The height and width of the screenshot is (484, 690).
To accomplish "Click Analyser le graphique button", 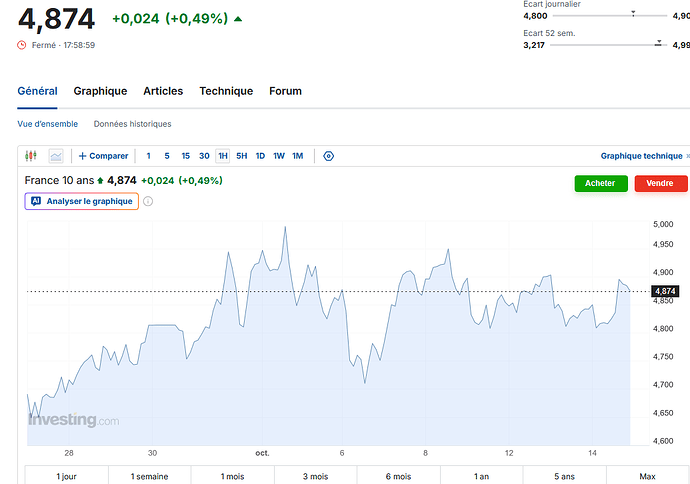I will [x=82, y=201].
